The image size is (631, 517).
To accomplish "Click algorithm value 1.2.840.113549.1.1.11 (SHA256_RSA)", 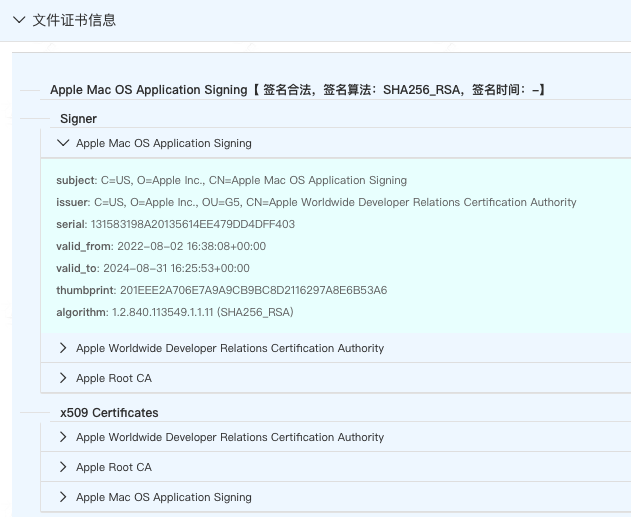I will pos(202,312).
